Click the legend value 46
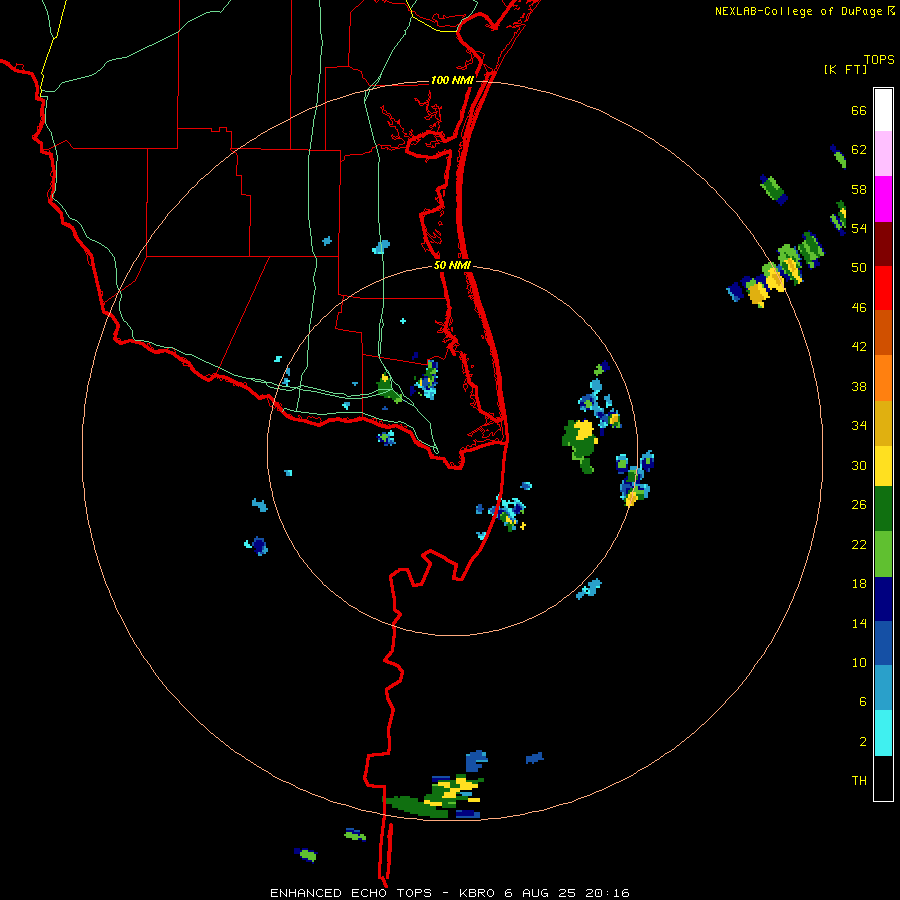 [859, 308]
